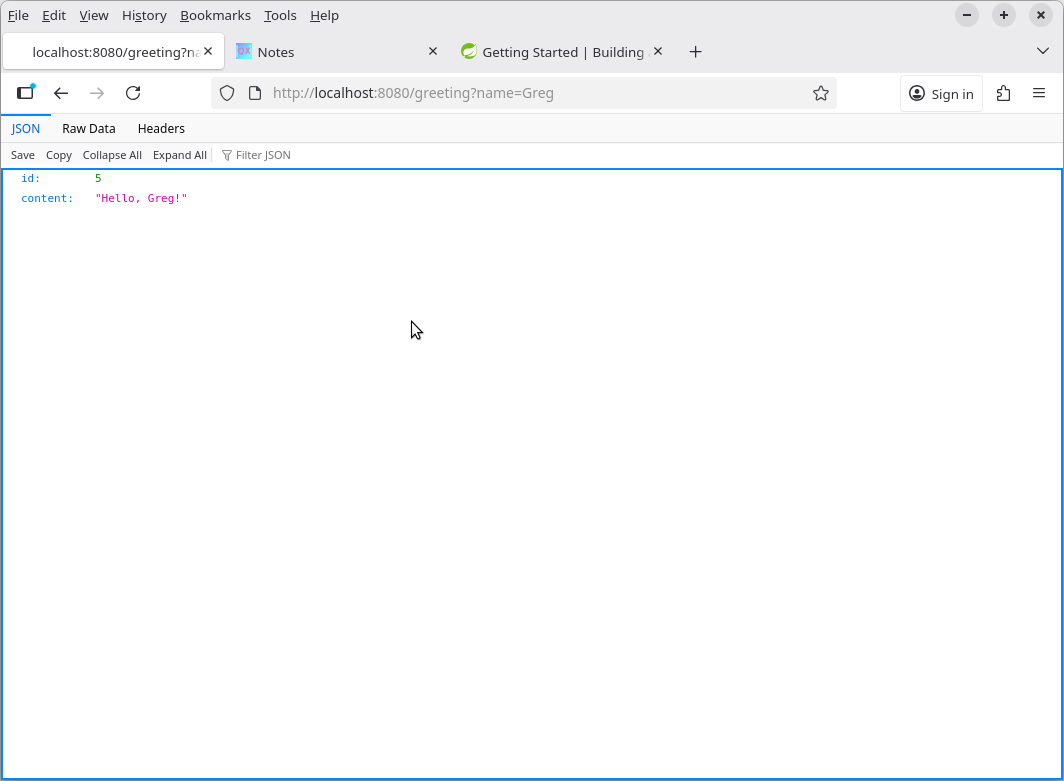
Task: Open a new tab with plus button
Action: pyautogui.click(x=695, y=52)
